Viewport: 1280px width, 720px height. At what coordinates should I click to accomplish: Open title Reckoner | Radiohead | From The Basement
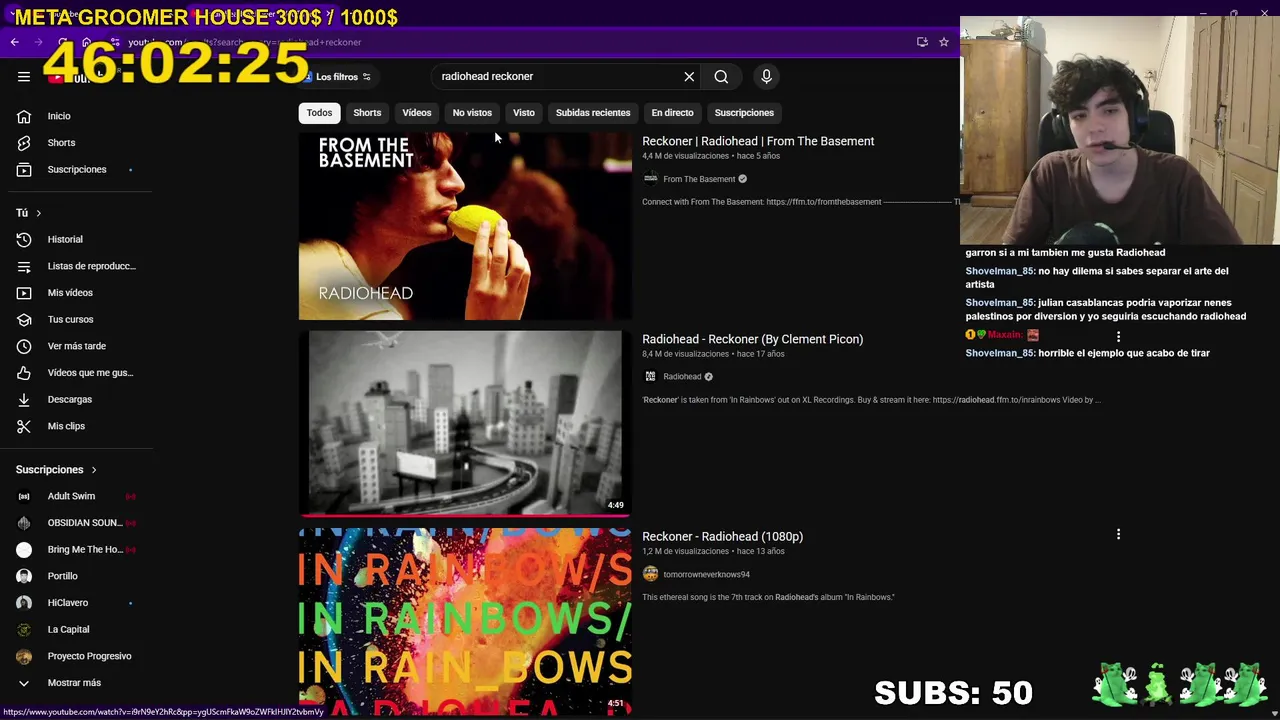(x=758, y=141)
